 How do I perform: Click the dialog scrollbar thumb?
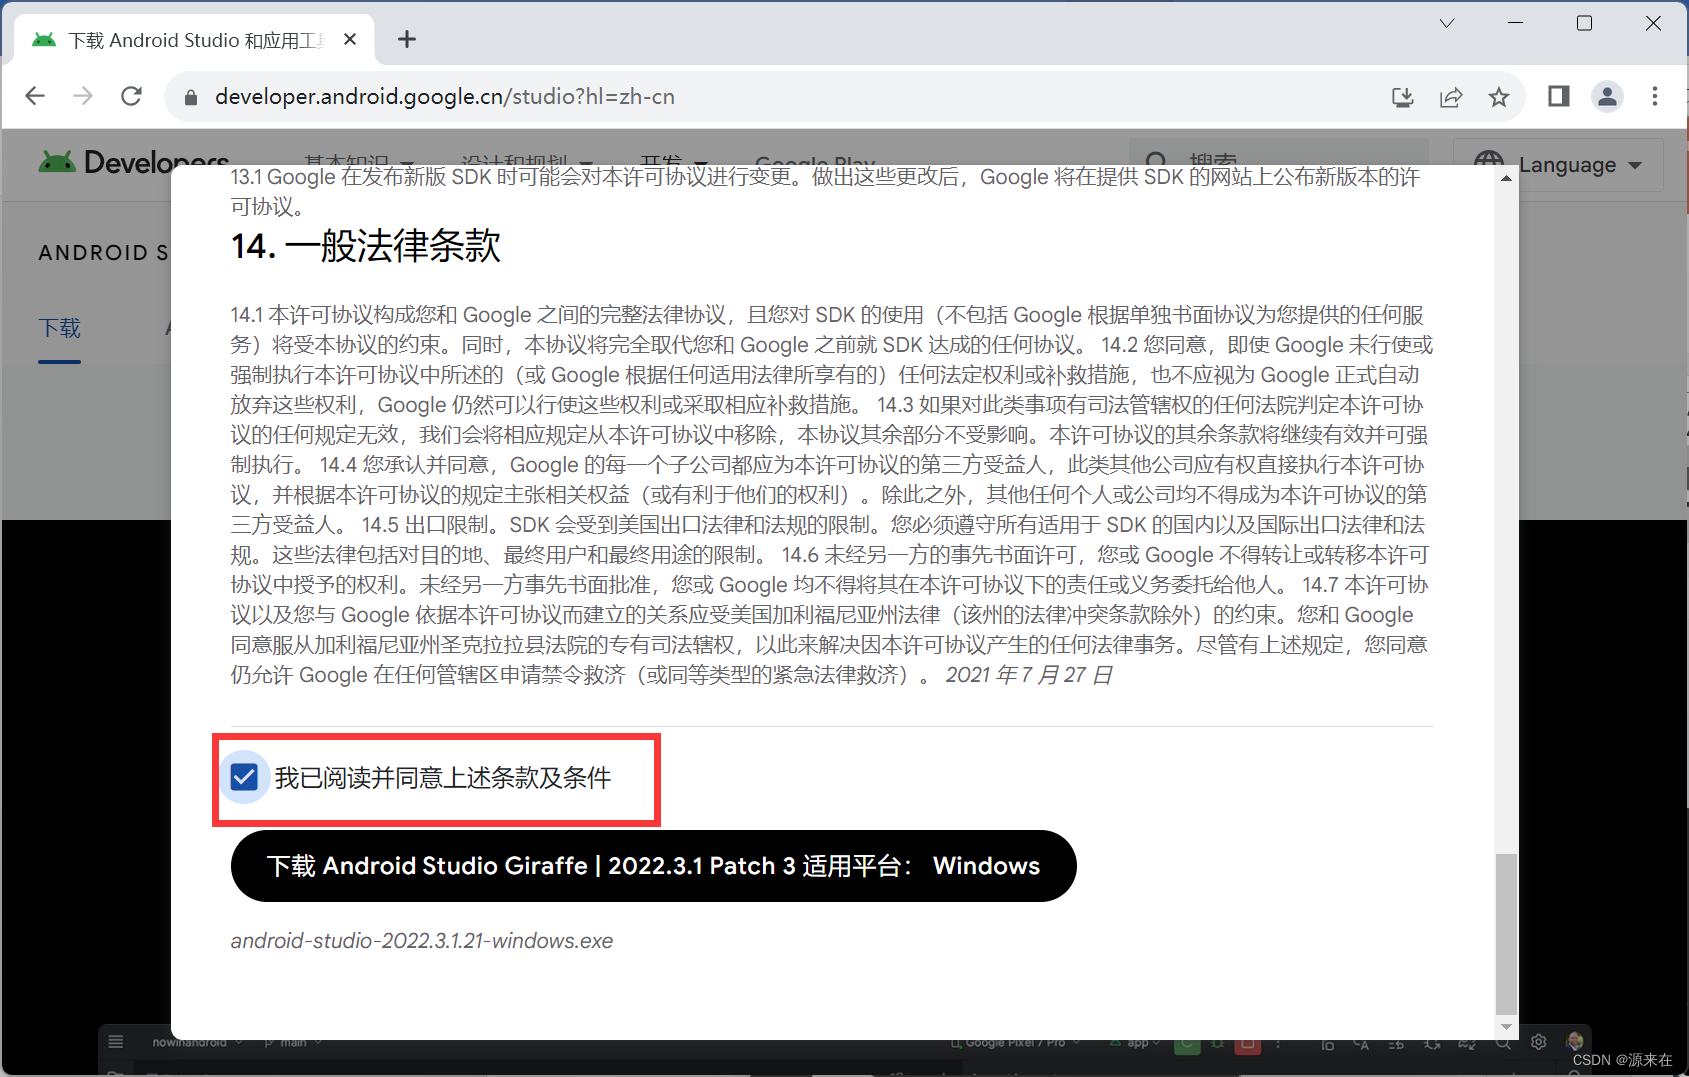click(x=1506, y=934)
